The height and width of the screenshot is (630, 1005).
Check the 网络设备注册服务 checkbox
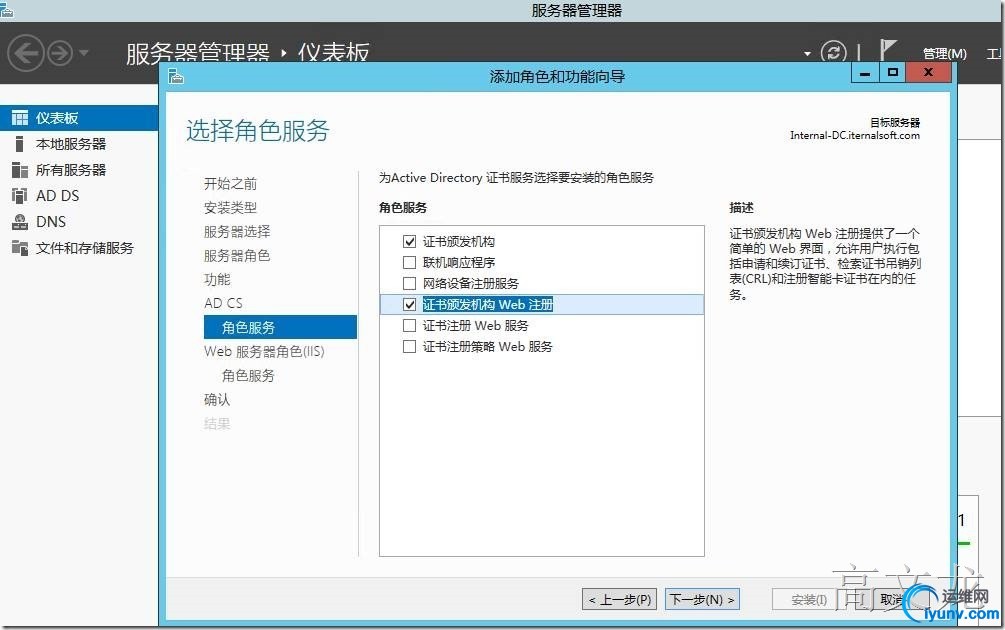coord(410,283)
